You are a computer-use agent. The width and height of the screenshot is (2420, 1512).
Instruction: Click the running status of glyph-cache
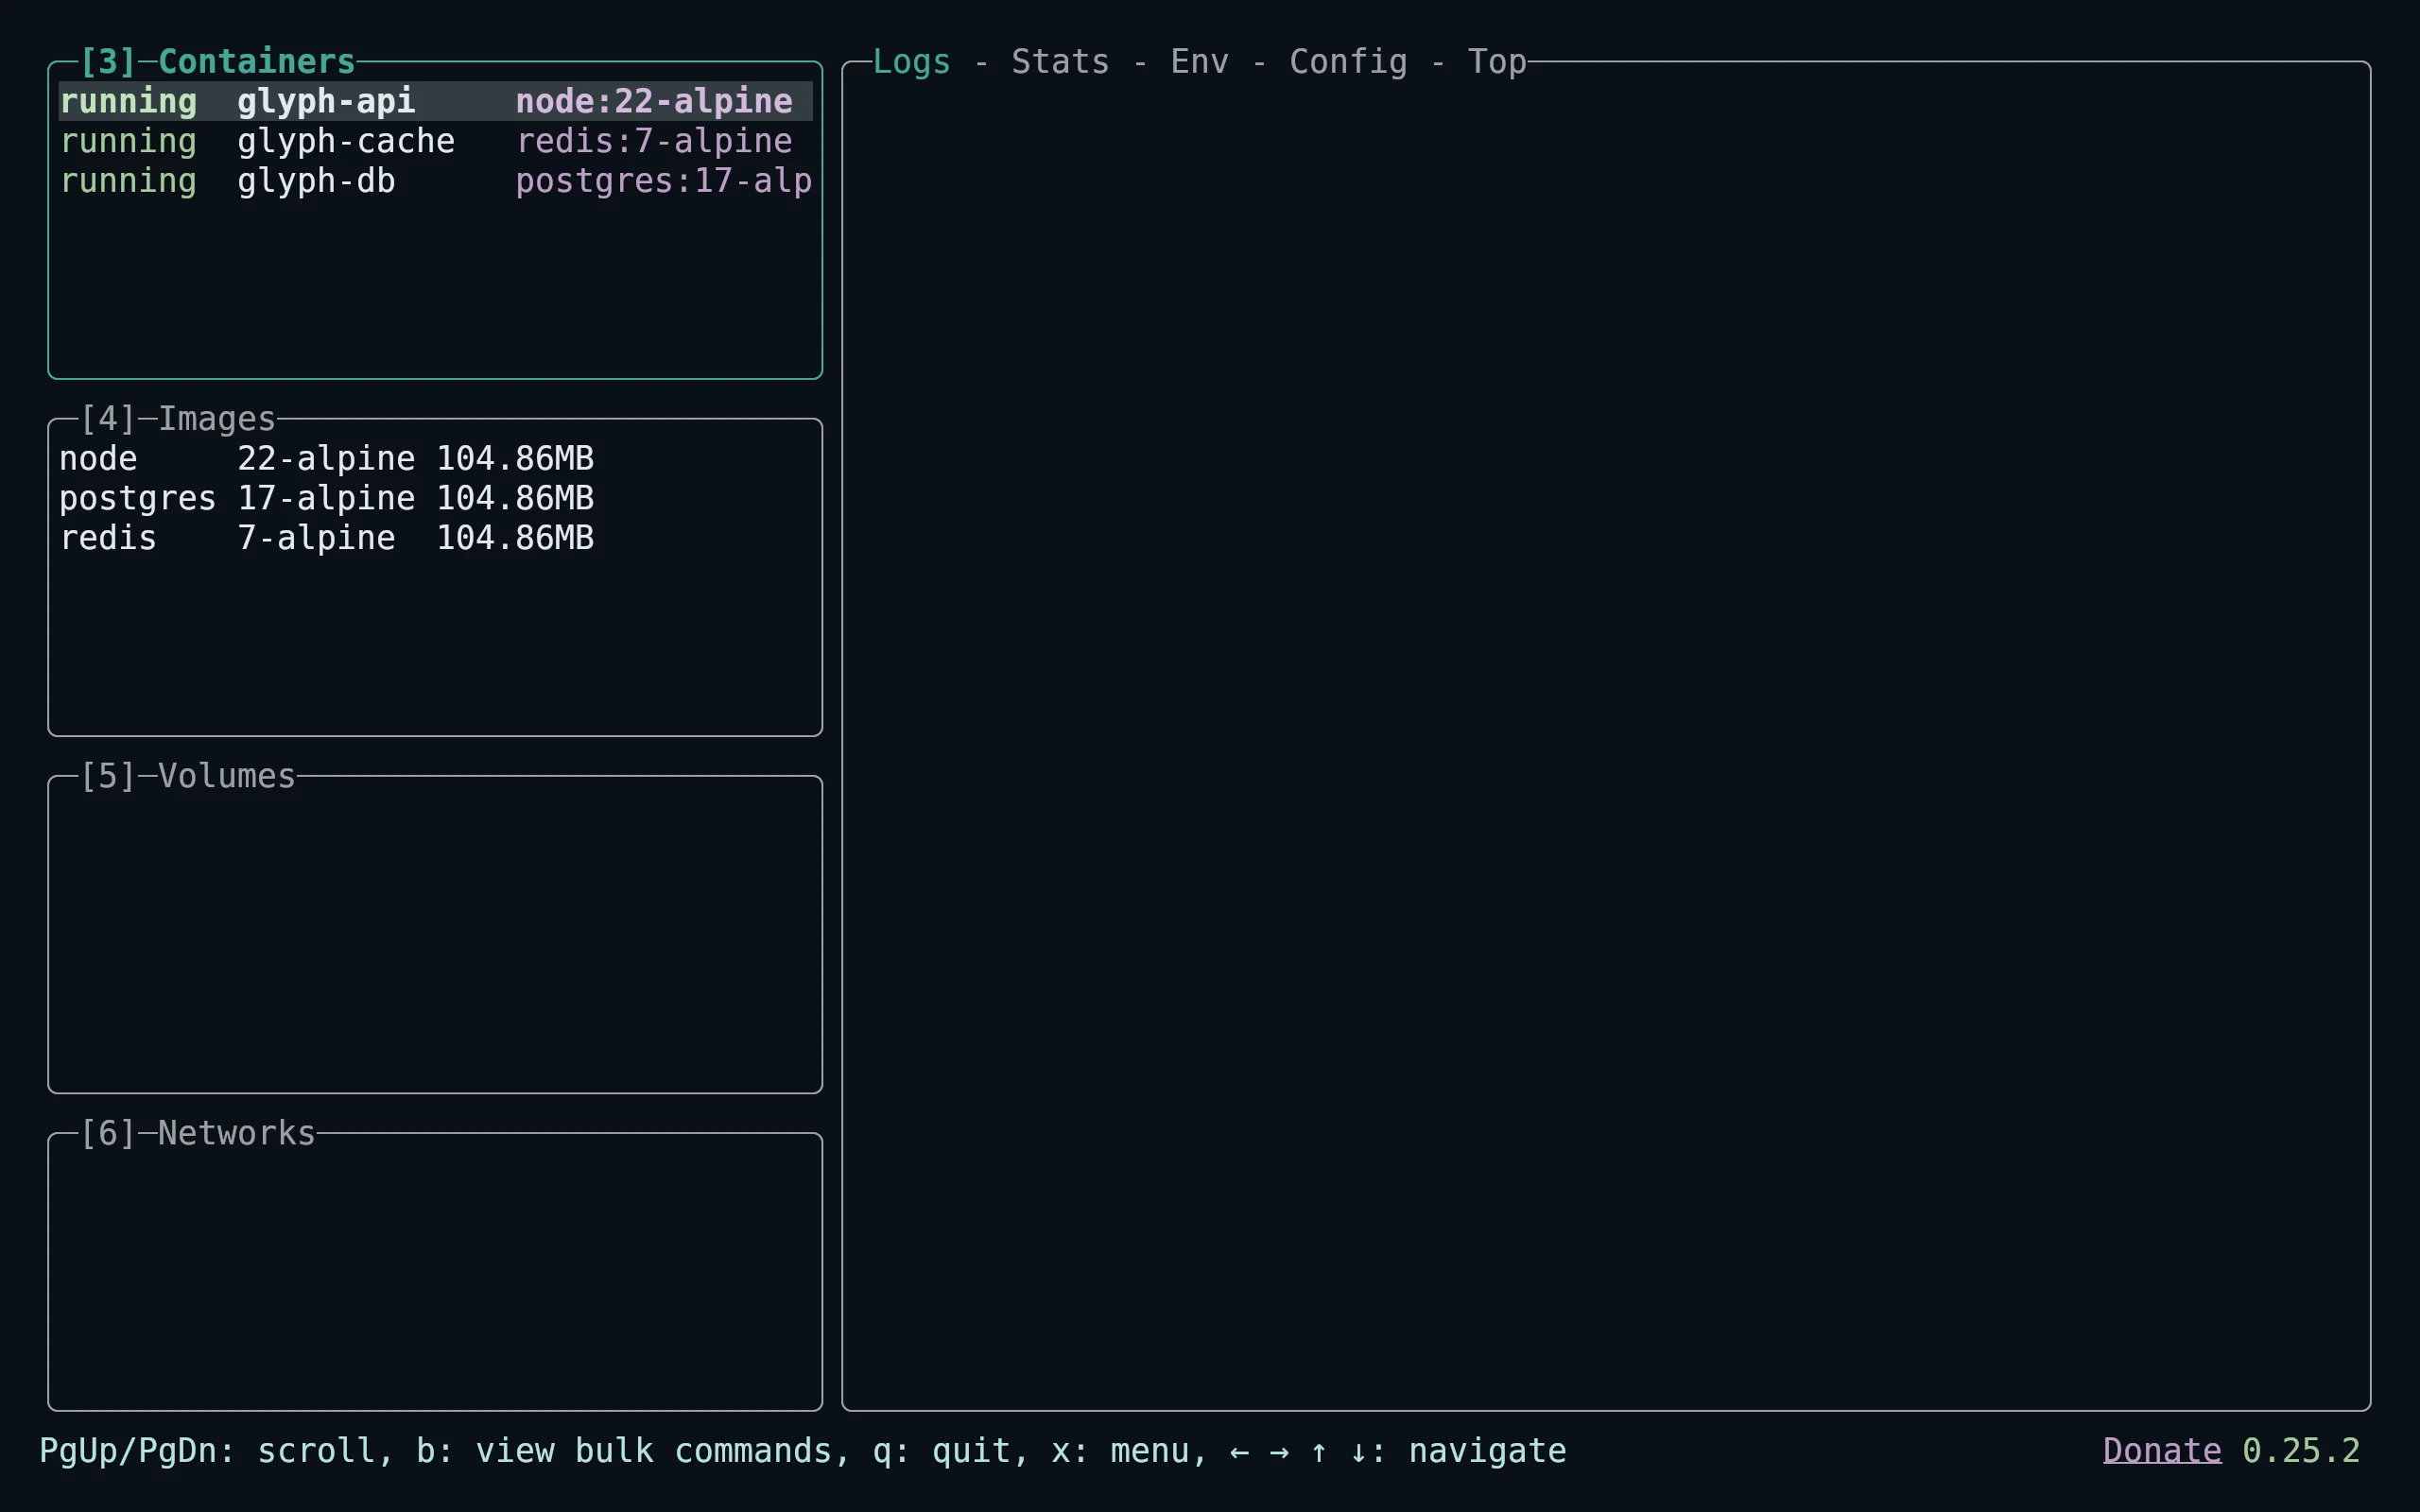click(x=128, y=141)
